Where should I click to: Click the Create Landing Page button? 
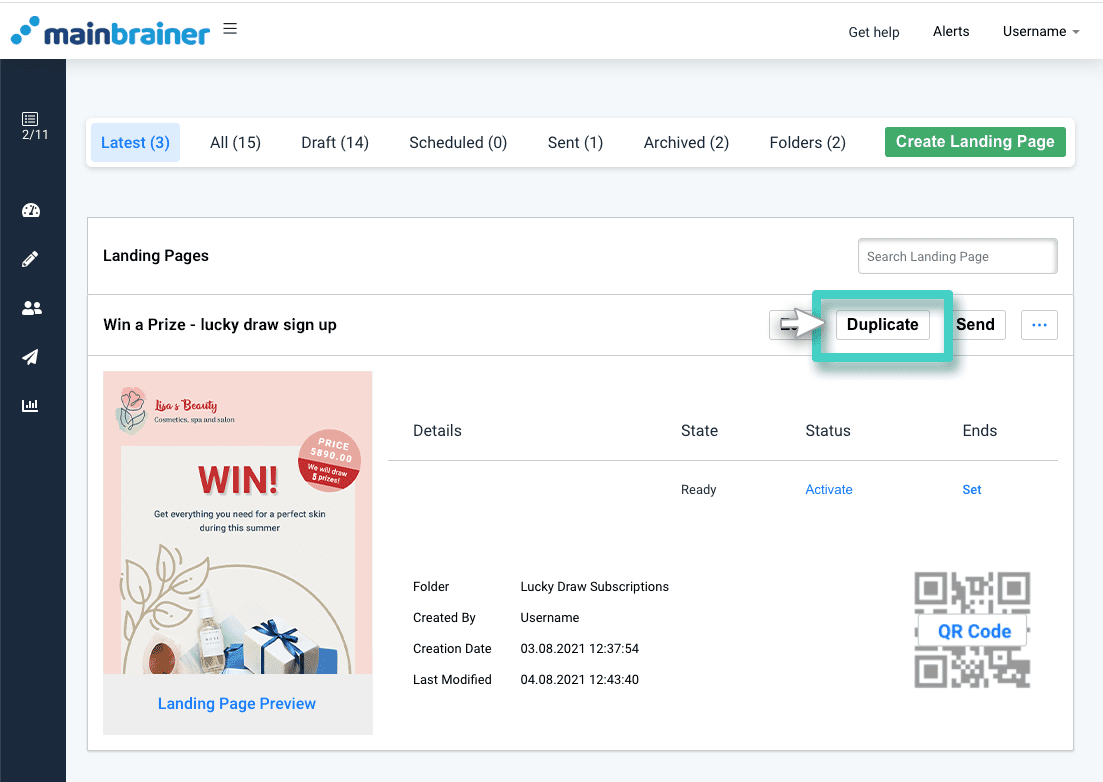pos(975,141)
